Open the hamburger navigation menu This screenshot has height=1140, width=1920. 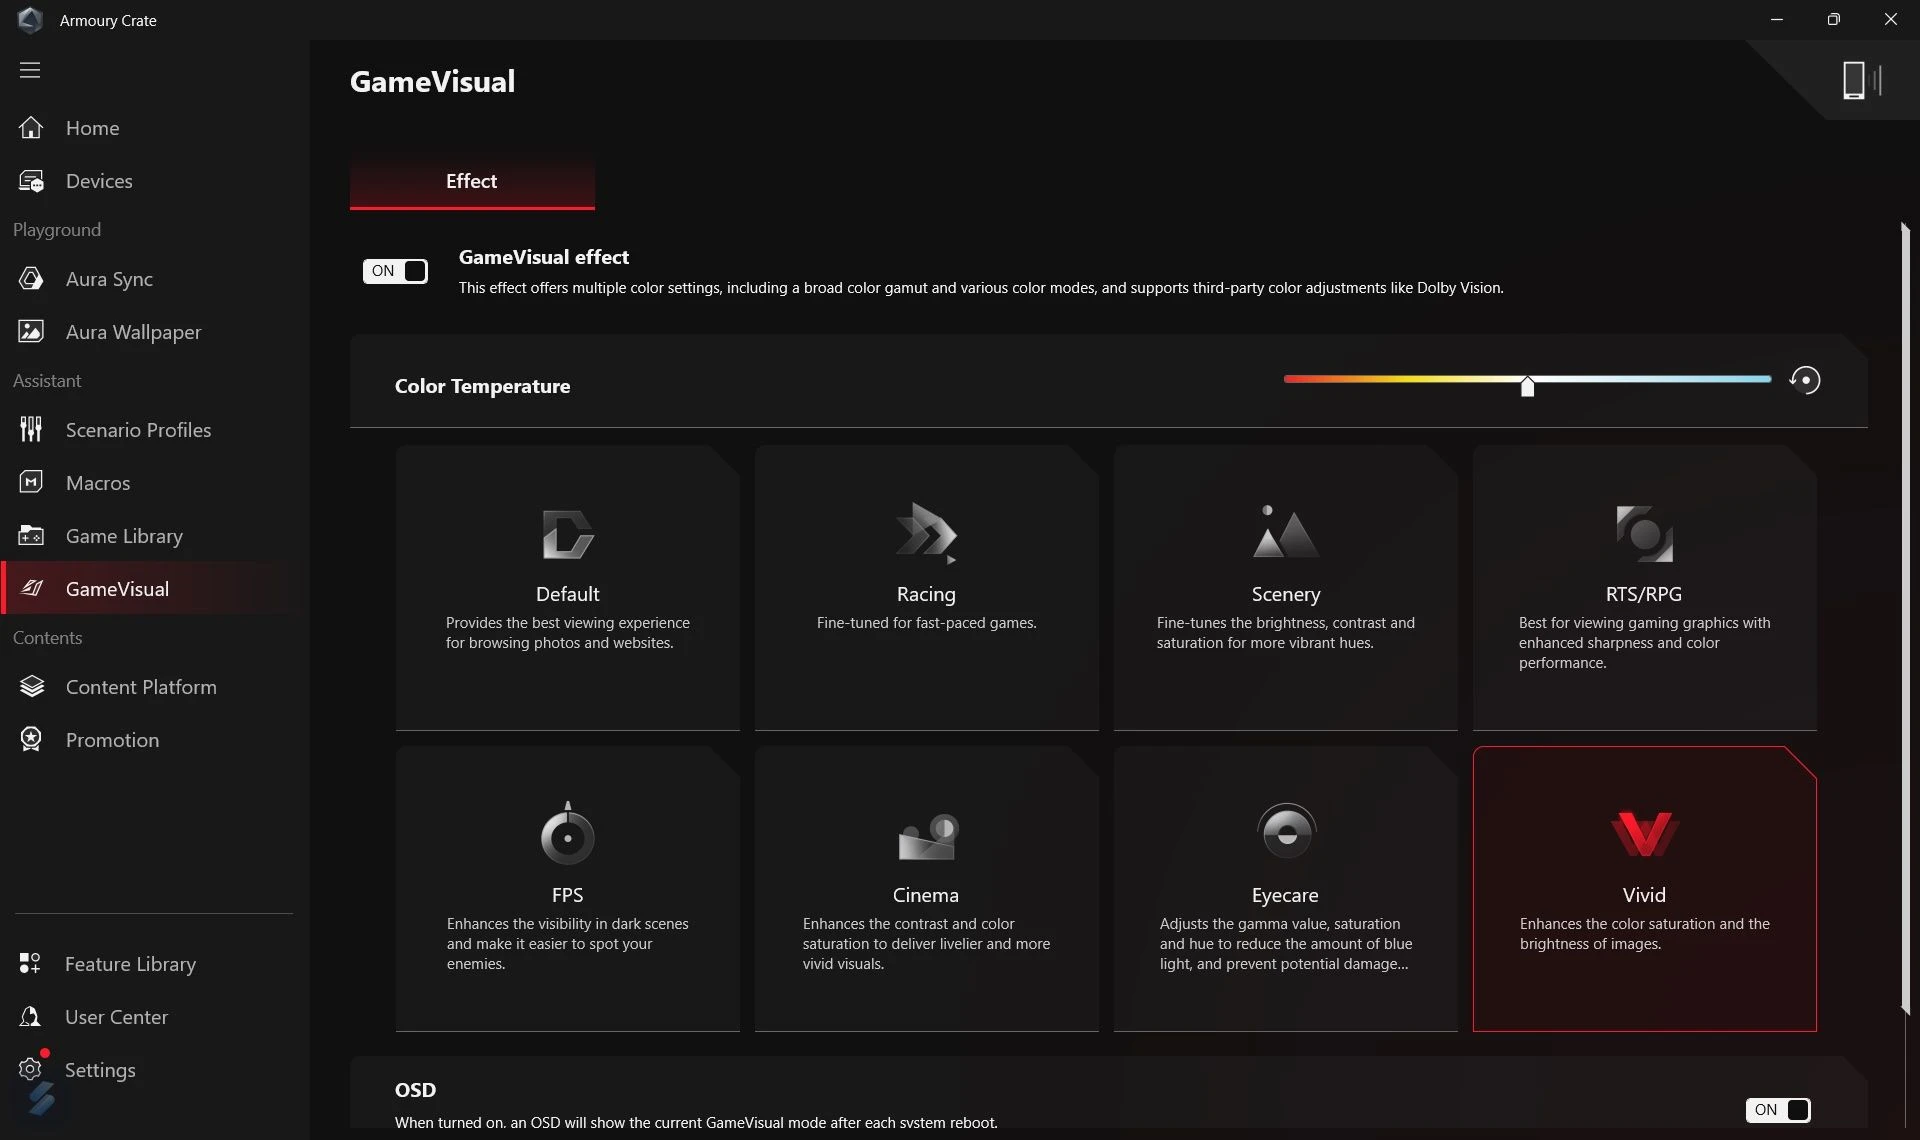click(30, 70)
